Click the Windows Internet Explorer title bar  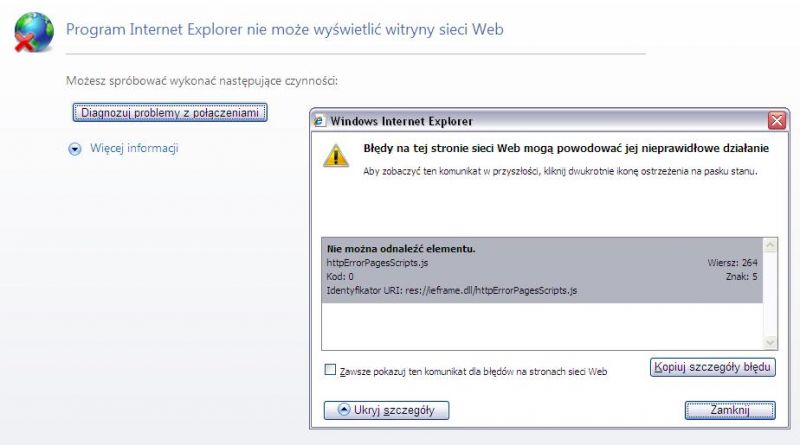(541, 121)
